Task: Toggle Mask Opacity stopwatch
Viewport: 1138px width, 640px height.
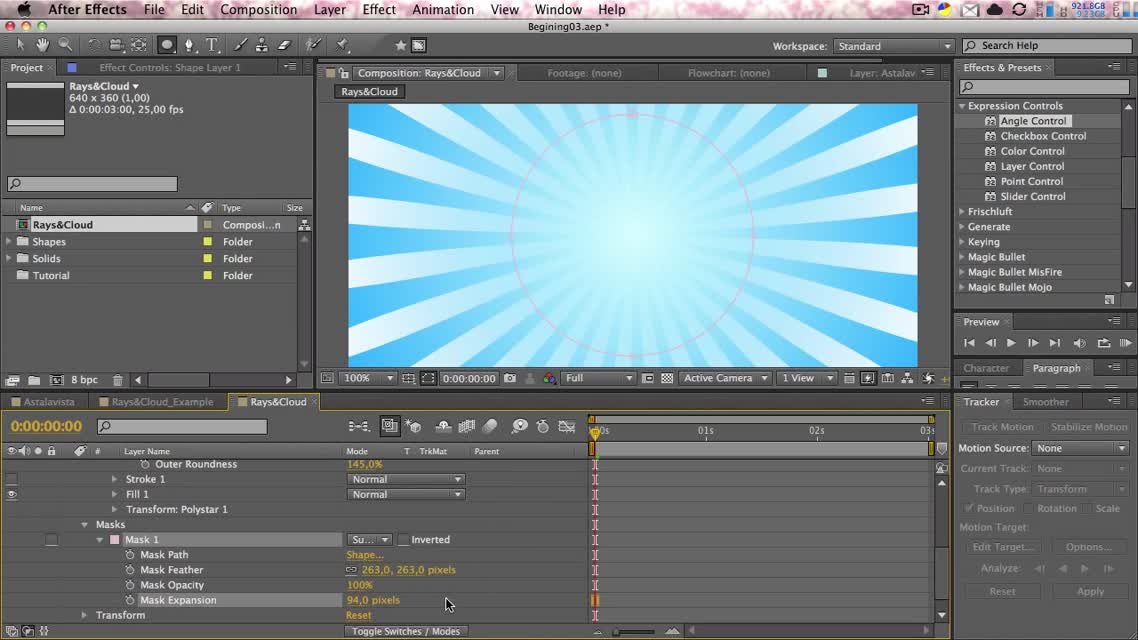Action: tap(130, 585)
